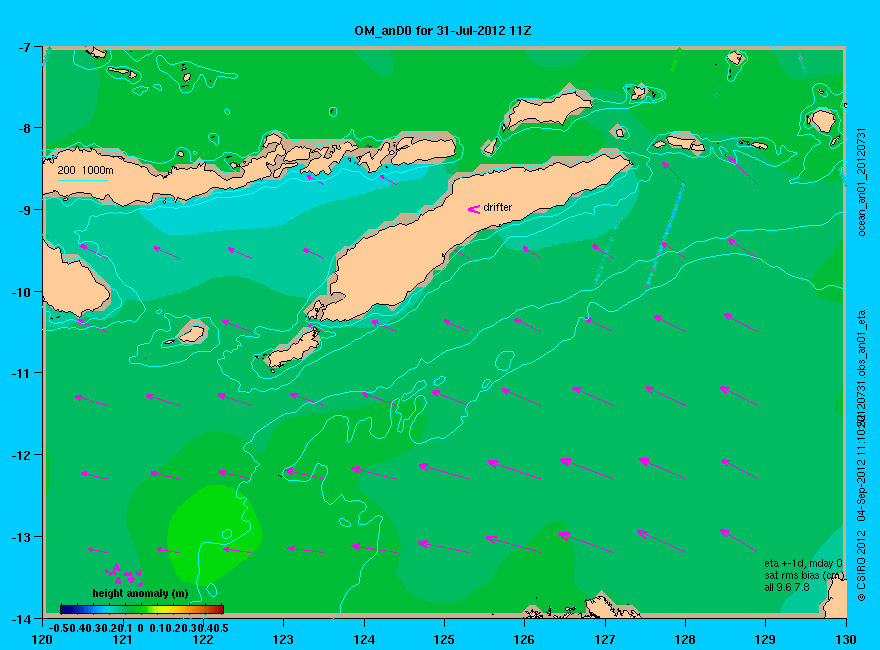Click the magenta drifter arrow symbol beside "drifter"

[474, 209]
